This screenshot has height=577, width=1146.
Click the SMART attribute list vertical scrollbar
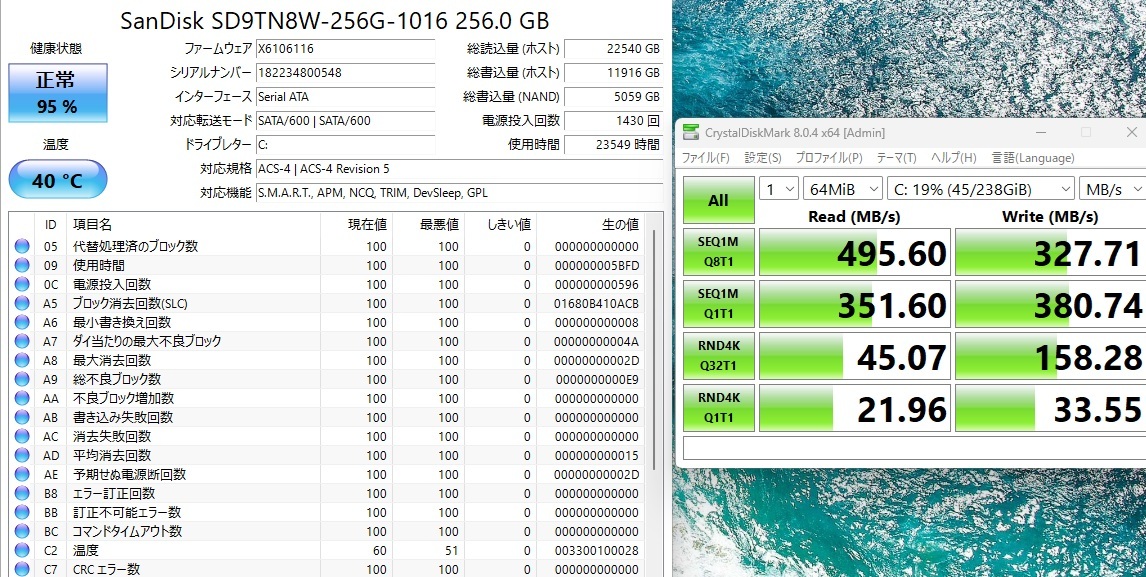click(x=653, y=350)
